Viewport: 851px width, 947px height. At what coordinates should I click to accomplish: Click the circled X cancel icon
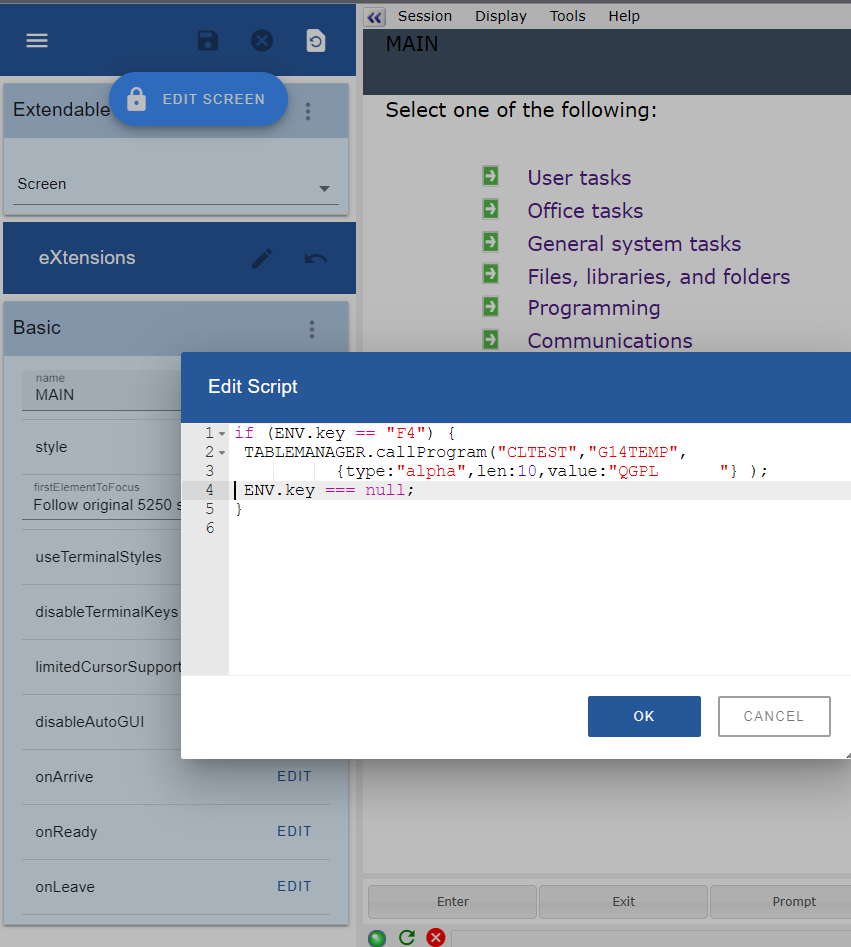tap(261, 41)
